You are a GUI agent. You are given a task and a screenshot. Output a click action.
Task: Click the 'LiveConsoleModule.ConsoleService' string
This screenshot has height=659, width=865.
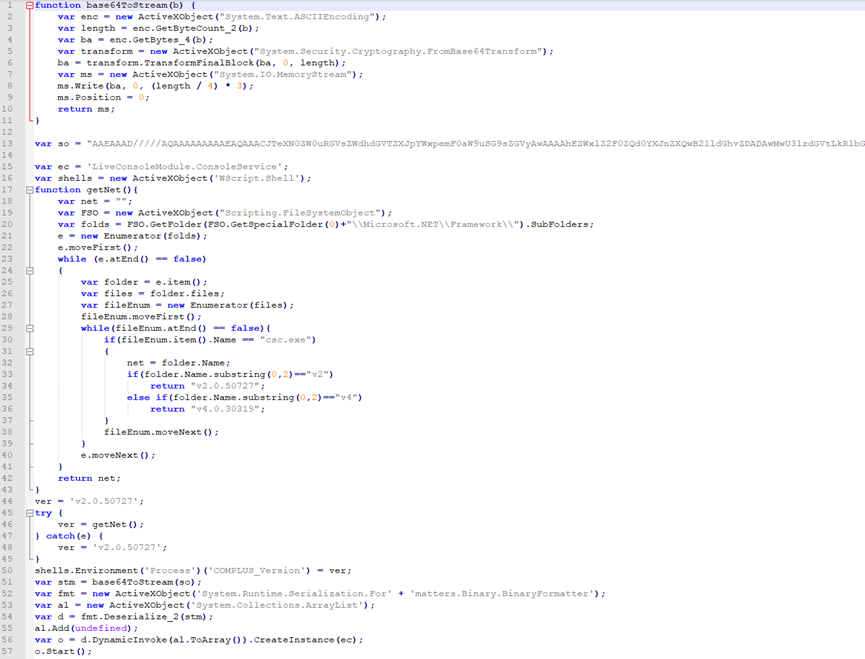(184, 167)
